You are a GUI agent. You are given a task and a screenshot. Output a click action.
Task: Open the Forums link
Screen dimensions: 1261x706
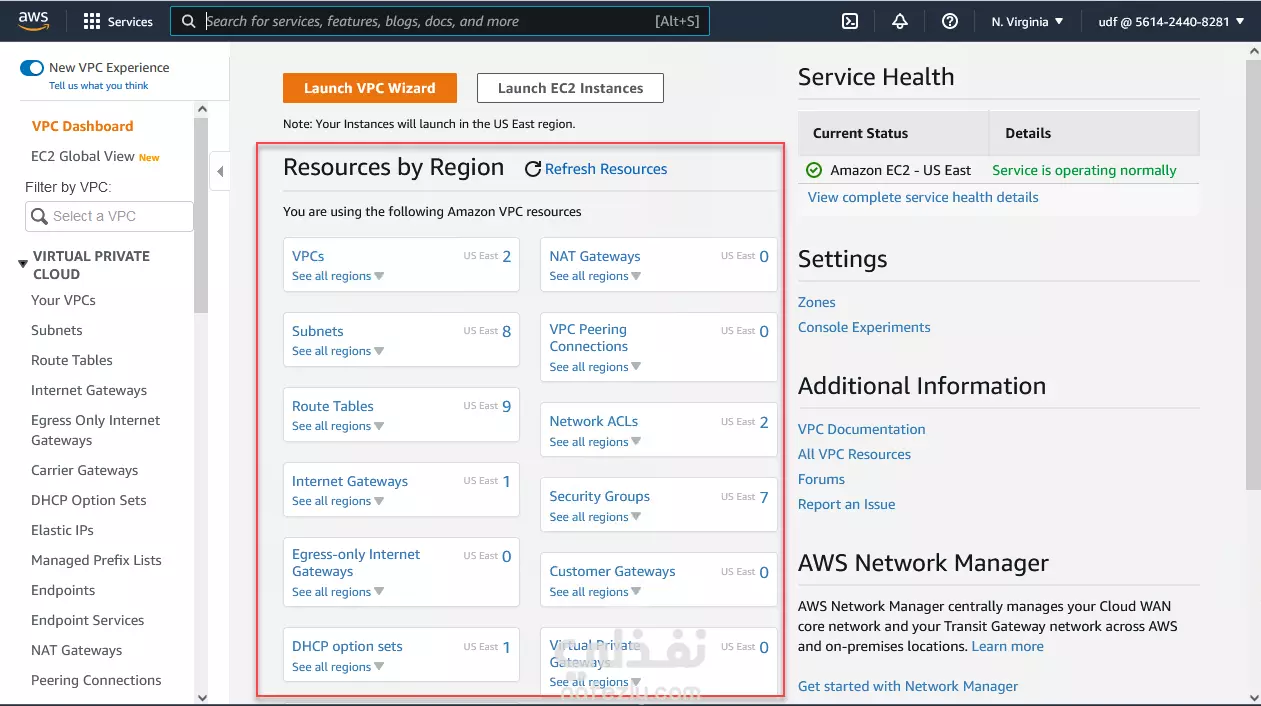(x=822, y=479)
